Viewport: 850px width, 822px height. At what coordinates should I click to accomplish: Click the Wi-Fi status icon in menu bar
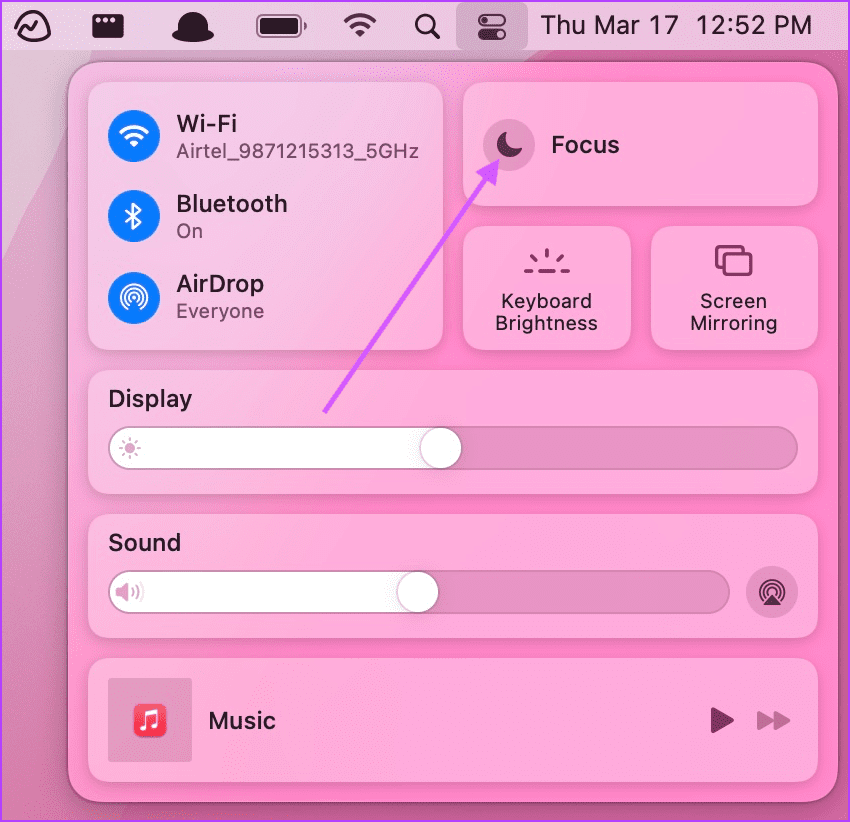click(x=360, y=25)
